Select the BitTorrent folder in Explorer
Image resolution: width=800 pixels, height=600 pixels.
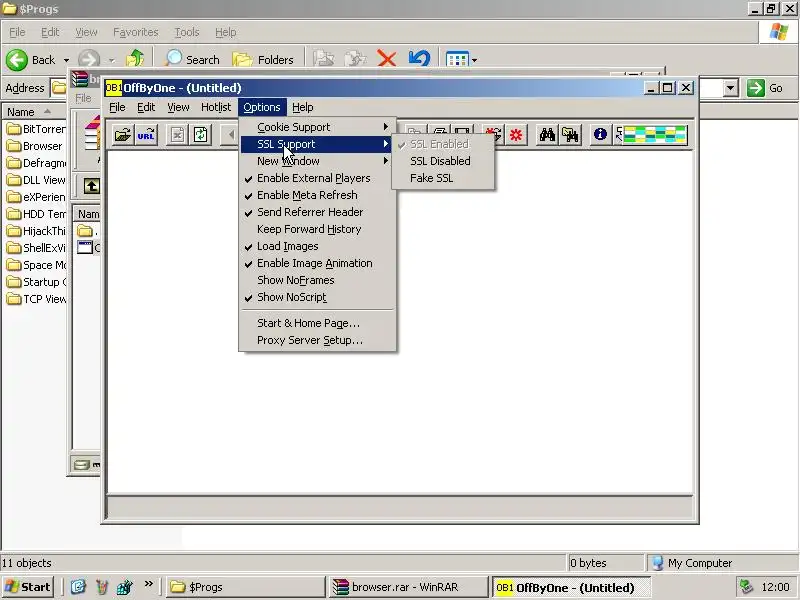click(x=36, y=129)
